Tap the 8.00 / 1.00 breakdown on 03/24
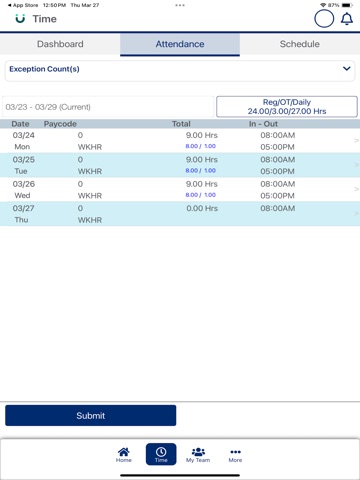Viewport: 360px width, 480px height. (201, 146)
